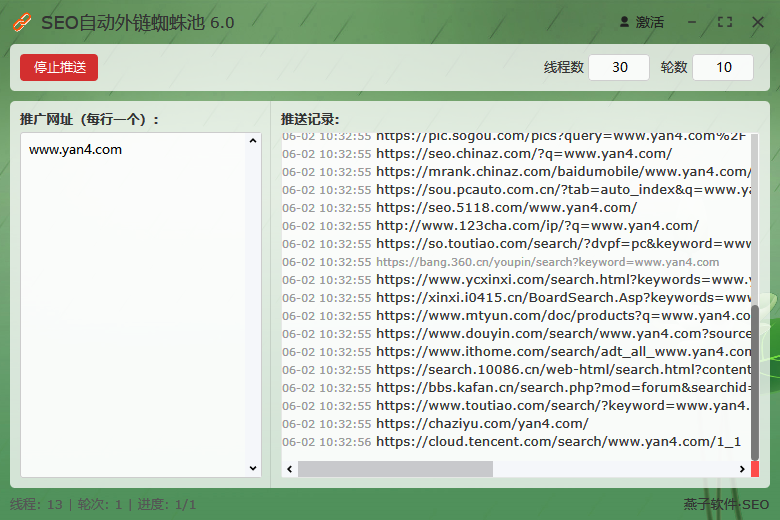This screenshot has height=520, width=780.
Task: Click the search.10086.cn log entry
Action: (x=563, y=370)
